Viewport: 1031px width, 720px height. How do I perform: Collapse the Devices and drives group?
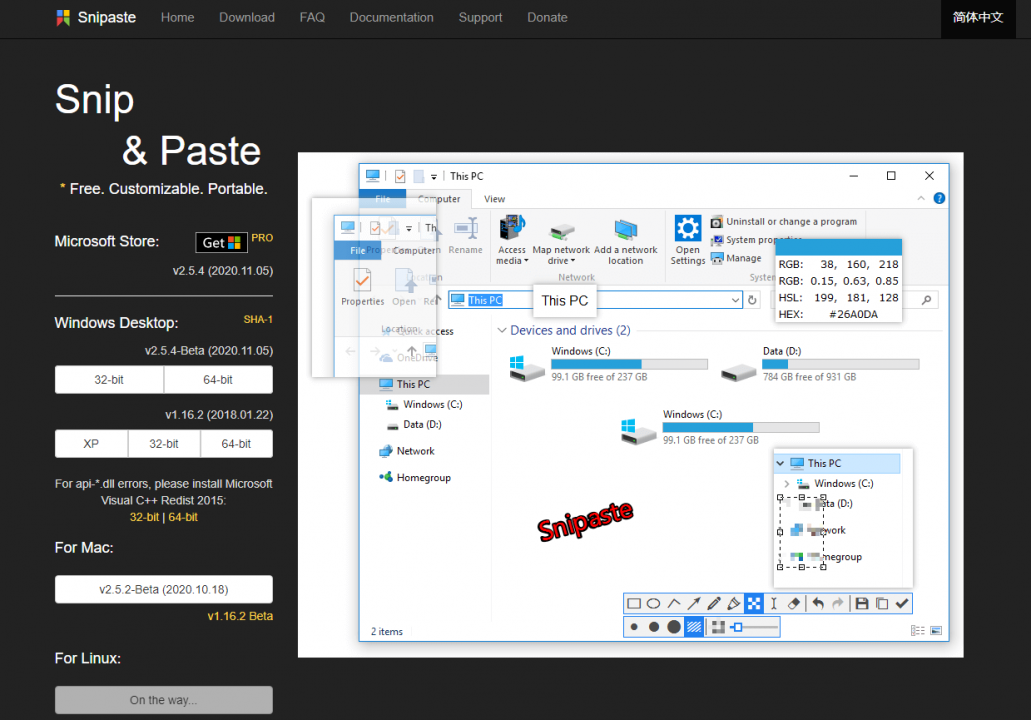(502, 330)
